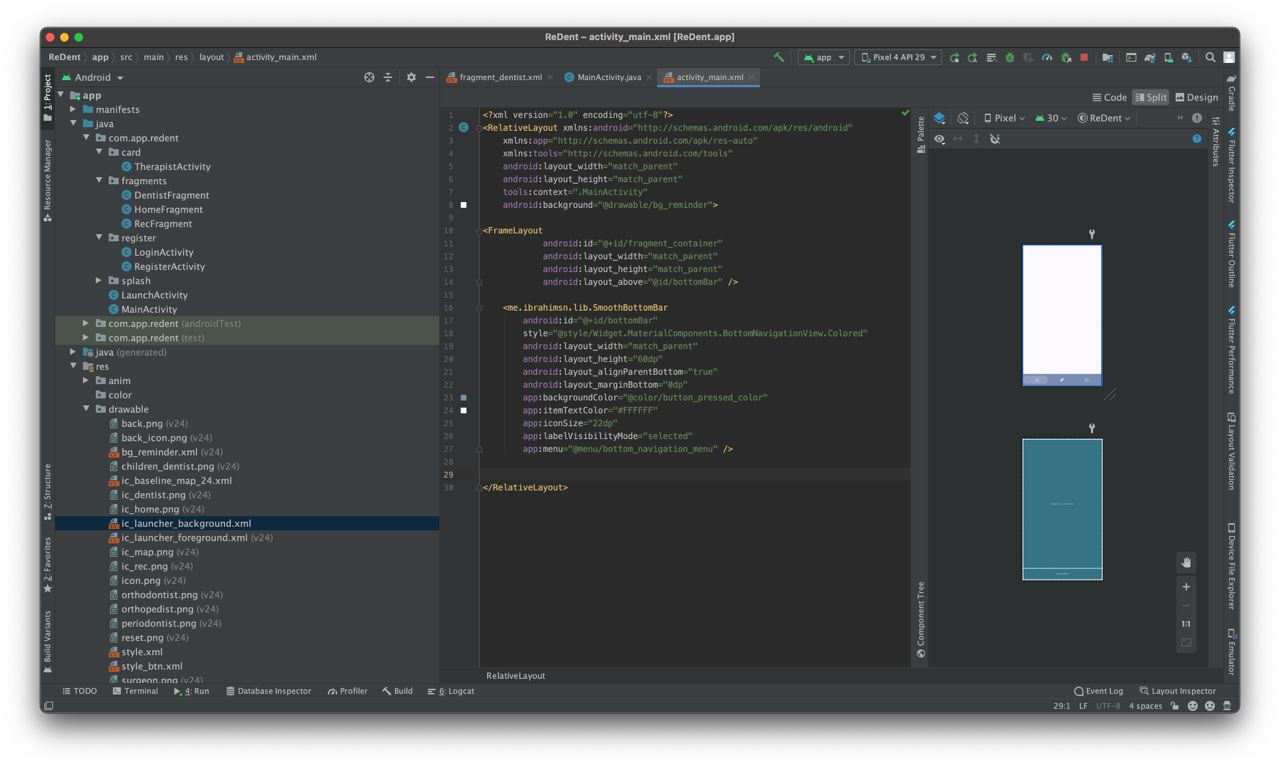Open the Event Log
Viewport: 1280px width, 766px height.
1098,691
